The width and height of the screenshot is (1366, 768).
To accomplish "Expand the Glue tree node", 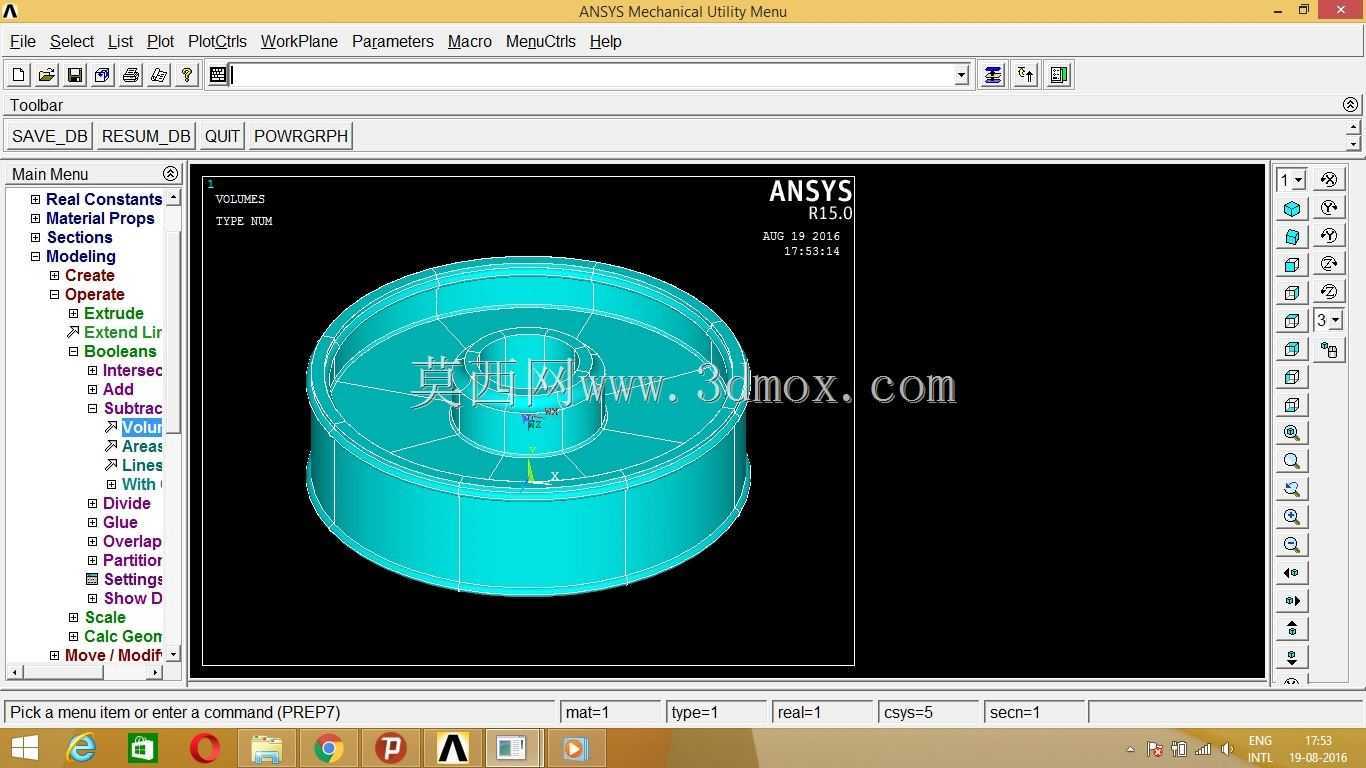I will click(92, 522).
